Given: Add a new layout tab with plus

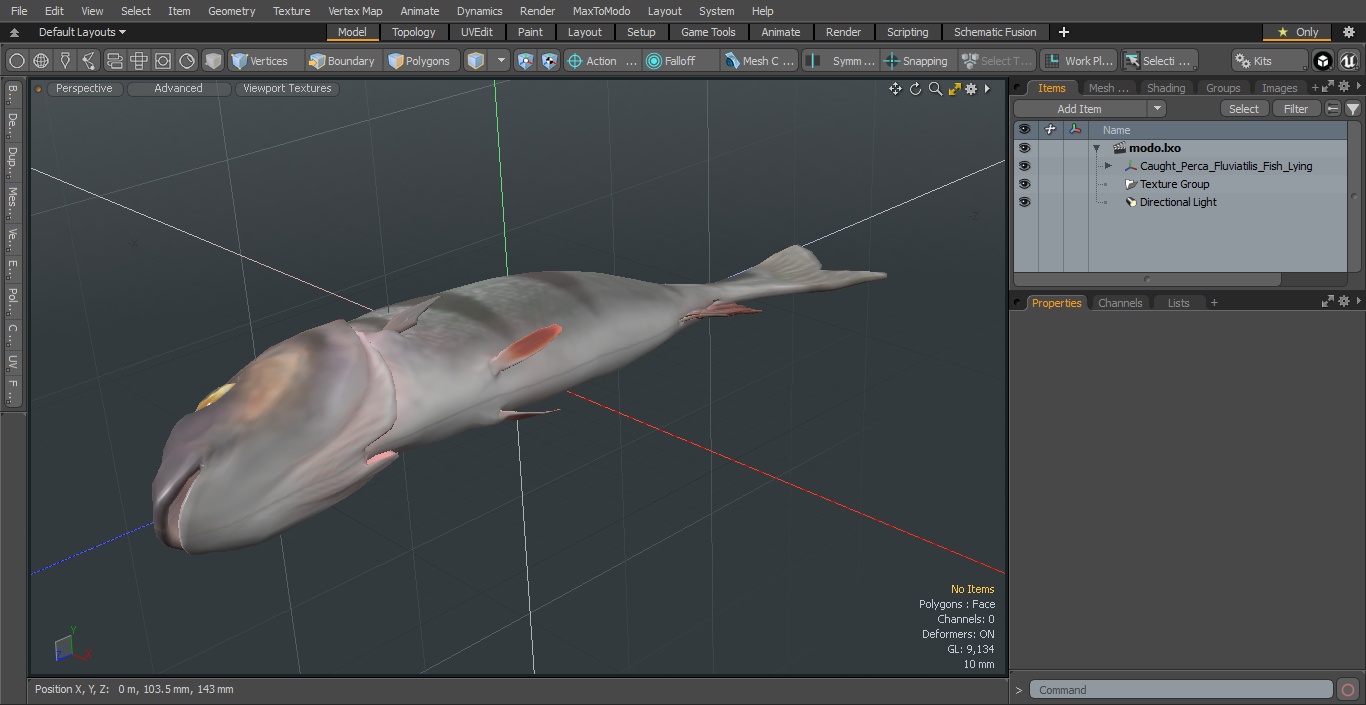Looking at the screenshot, I should (x=1063, y=32).
